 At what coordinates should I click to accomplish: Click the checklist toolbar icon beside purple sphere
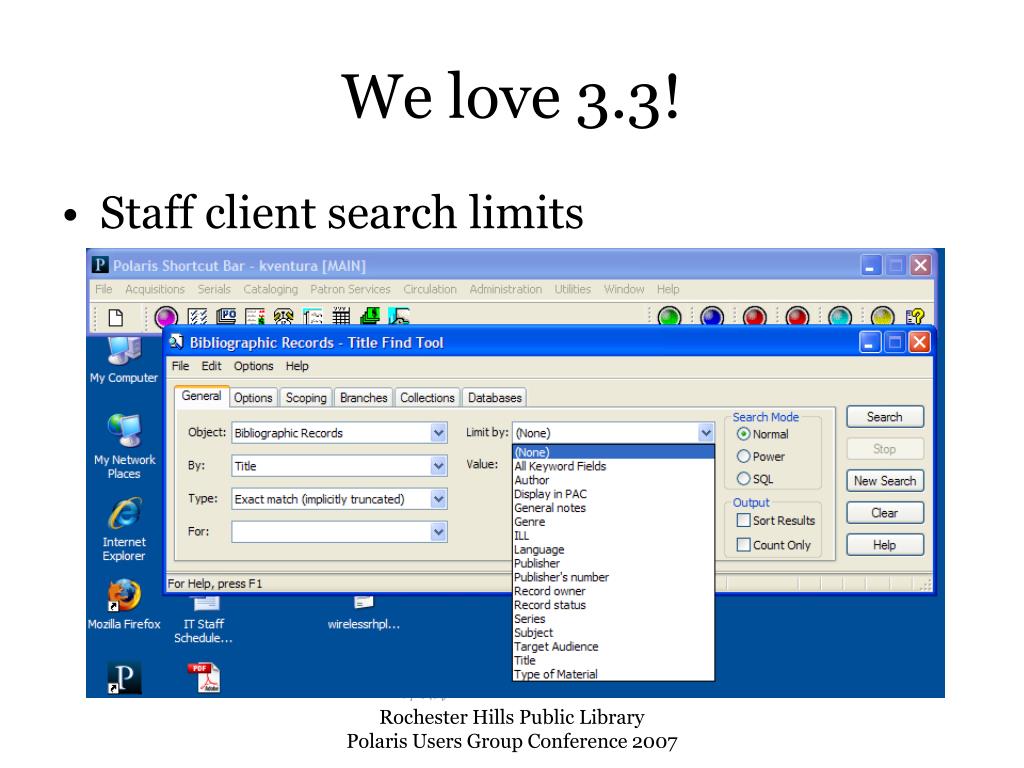197,317
